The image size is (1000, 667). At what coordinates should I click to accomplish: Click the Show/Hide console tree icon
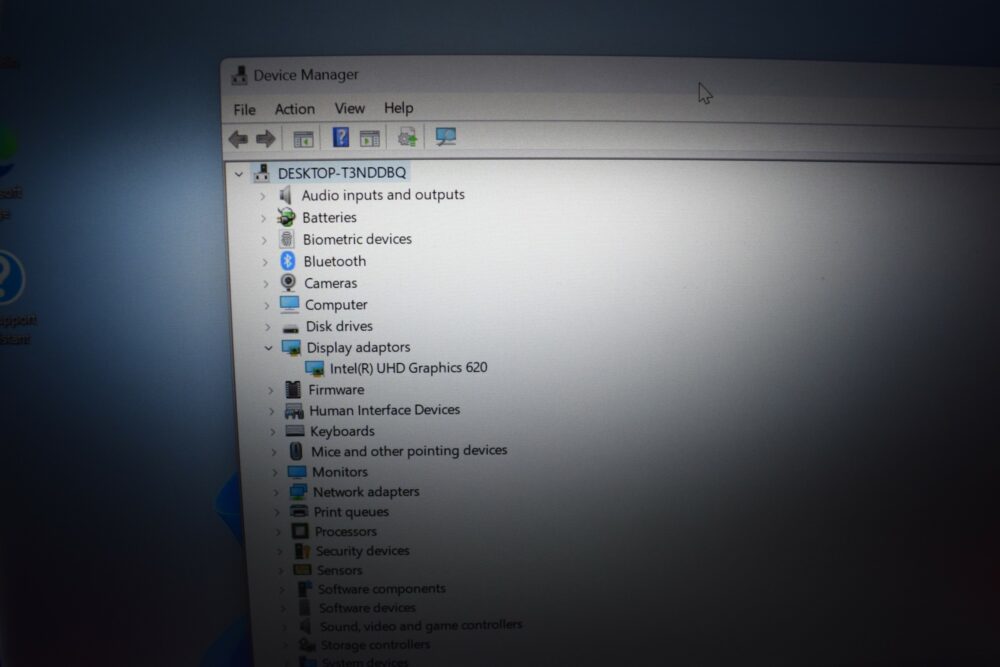[303, 138]
